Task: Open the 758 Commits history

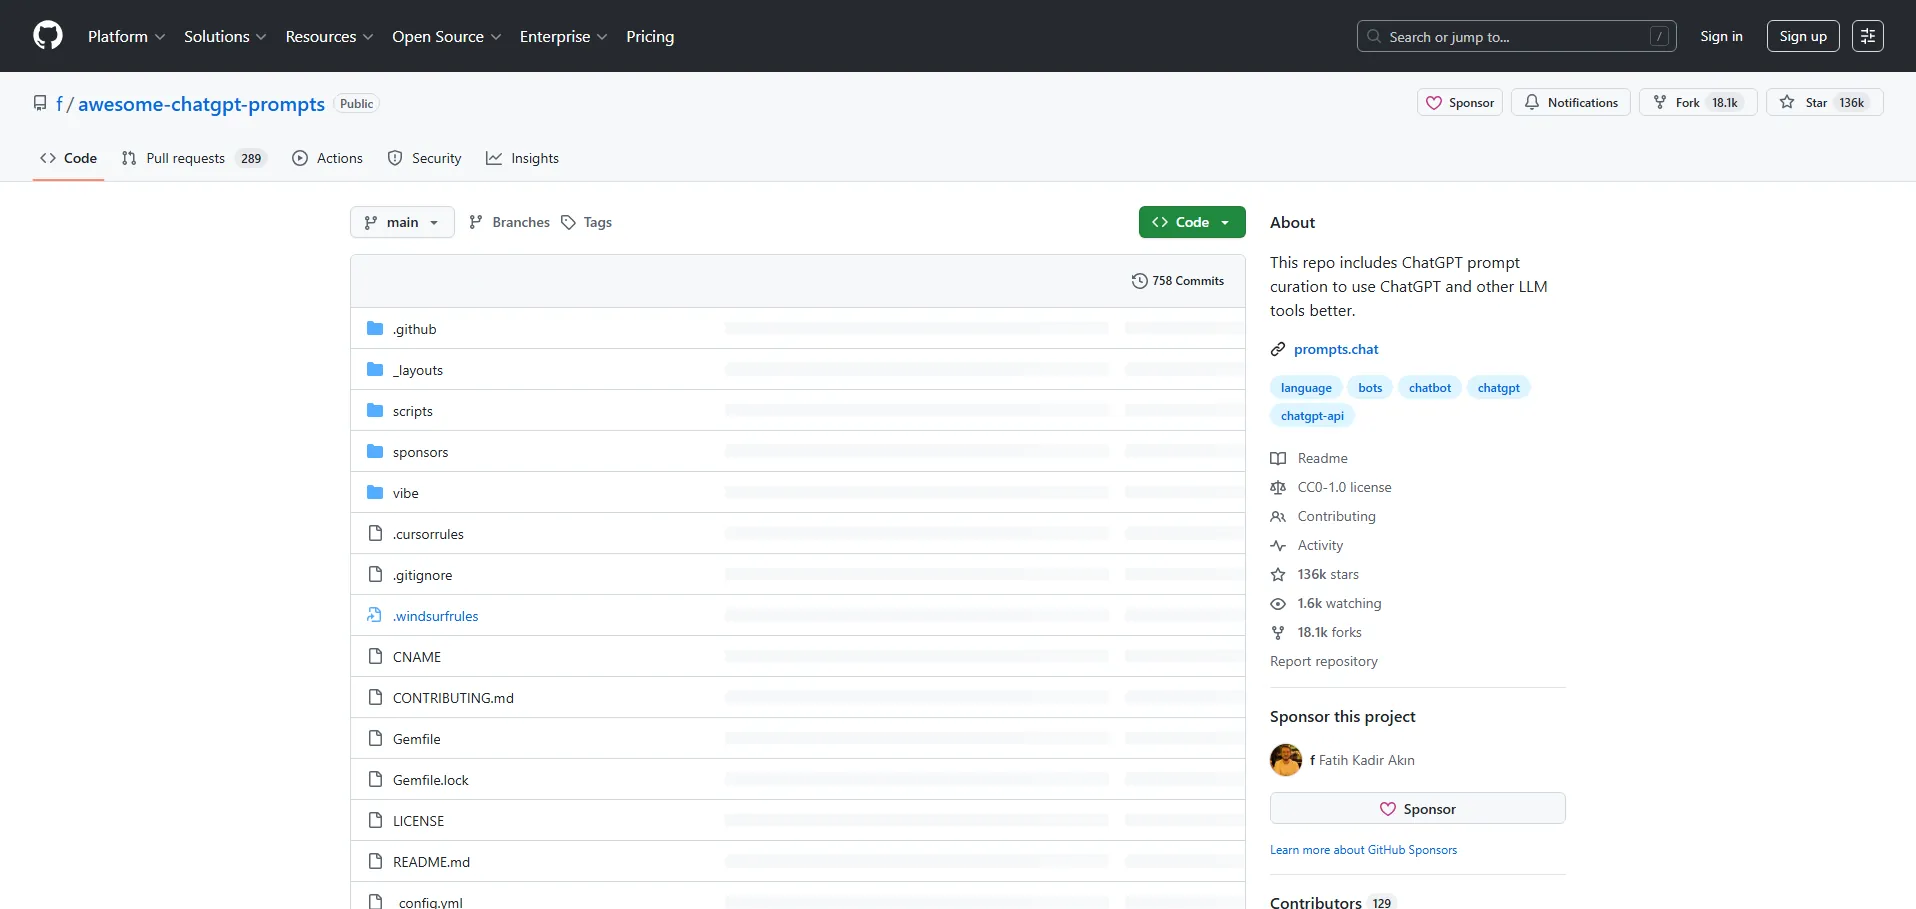Action: tap(1177, 281)
